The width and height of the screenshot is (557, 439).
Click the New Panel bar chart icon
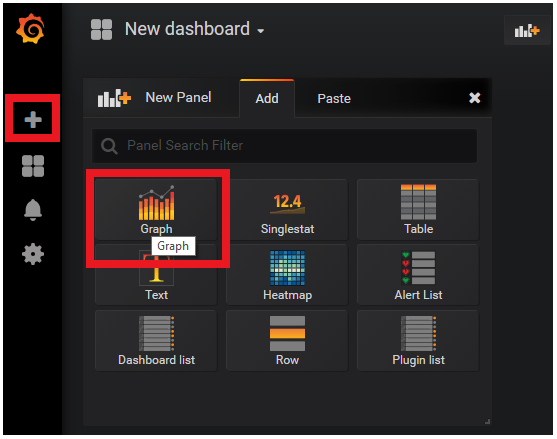[x=114, y=98]
